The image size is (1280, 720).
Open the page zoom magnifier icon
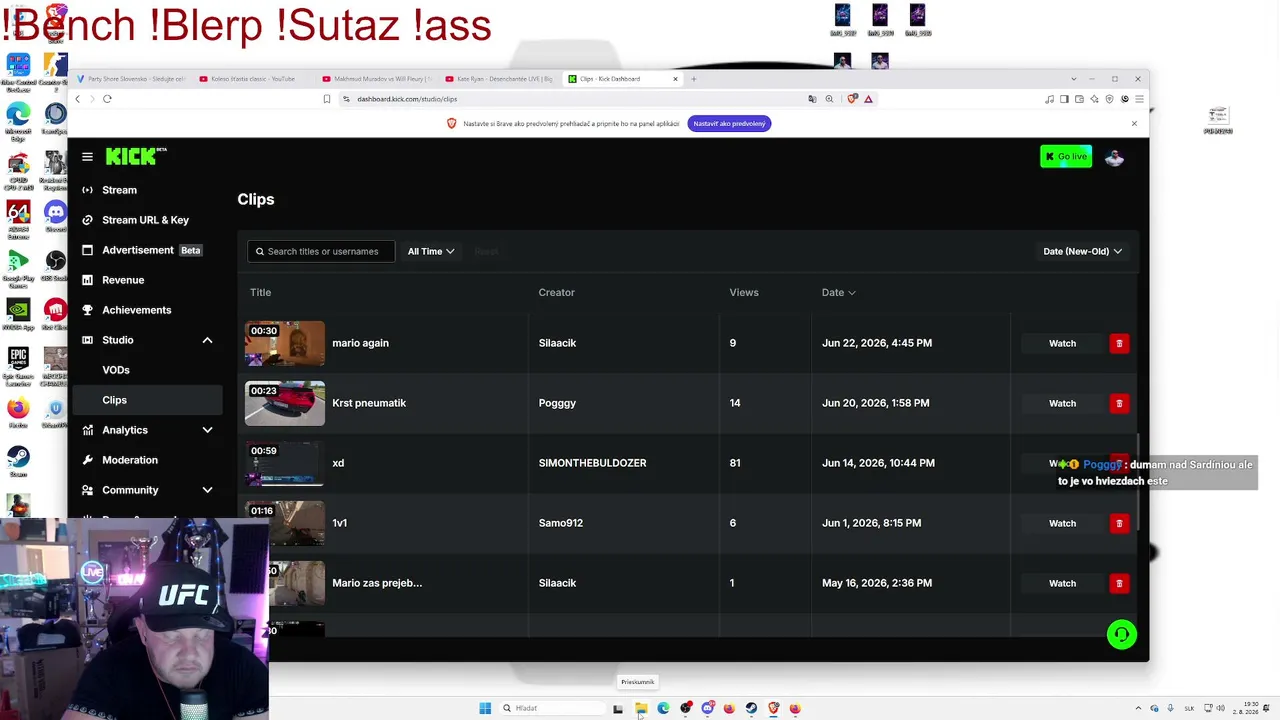pos(829,99)
